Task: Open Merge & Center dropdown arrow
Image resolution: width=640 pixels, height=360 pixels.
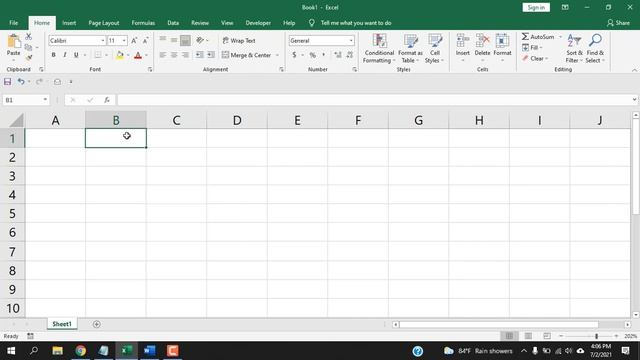Action: [278, 55]
